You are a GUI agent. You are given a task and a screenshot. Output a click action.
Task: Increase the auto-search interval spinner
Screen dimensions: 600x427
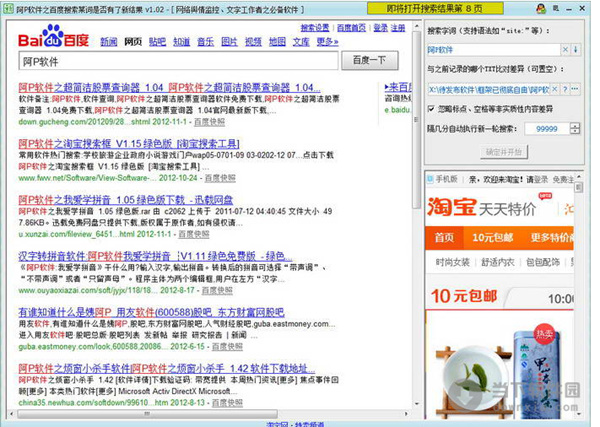(x=575, y=125)
